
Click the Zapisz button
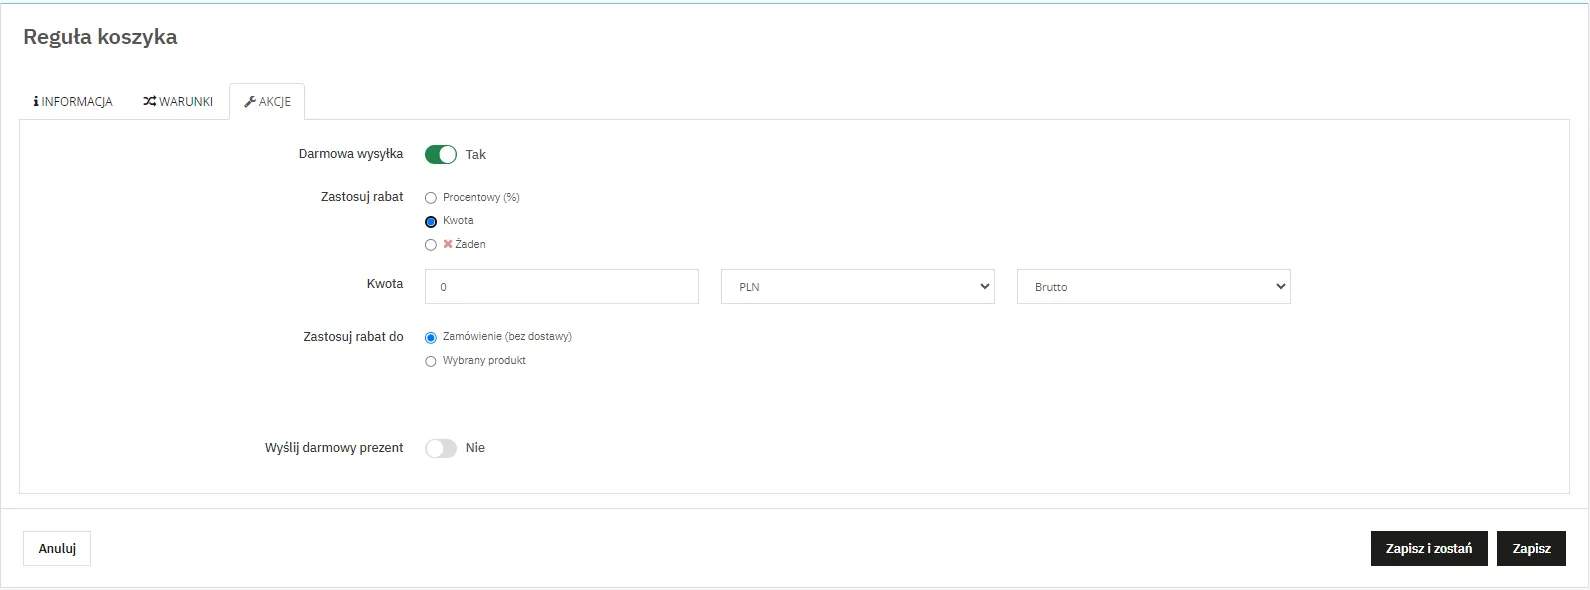pyautogui.click(x=1530, y=549)
